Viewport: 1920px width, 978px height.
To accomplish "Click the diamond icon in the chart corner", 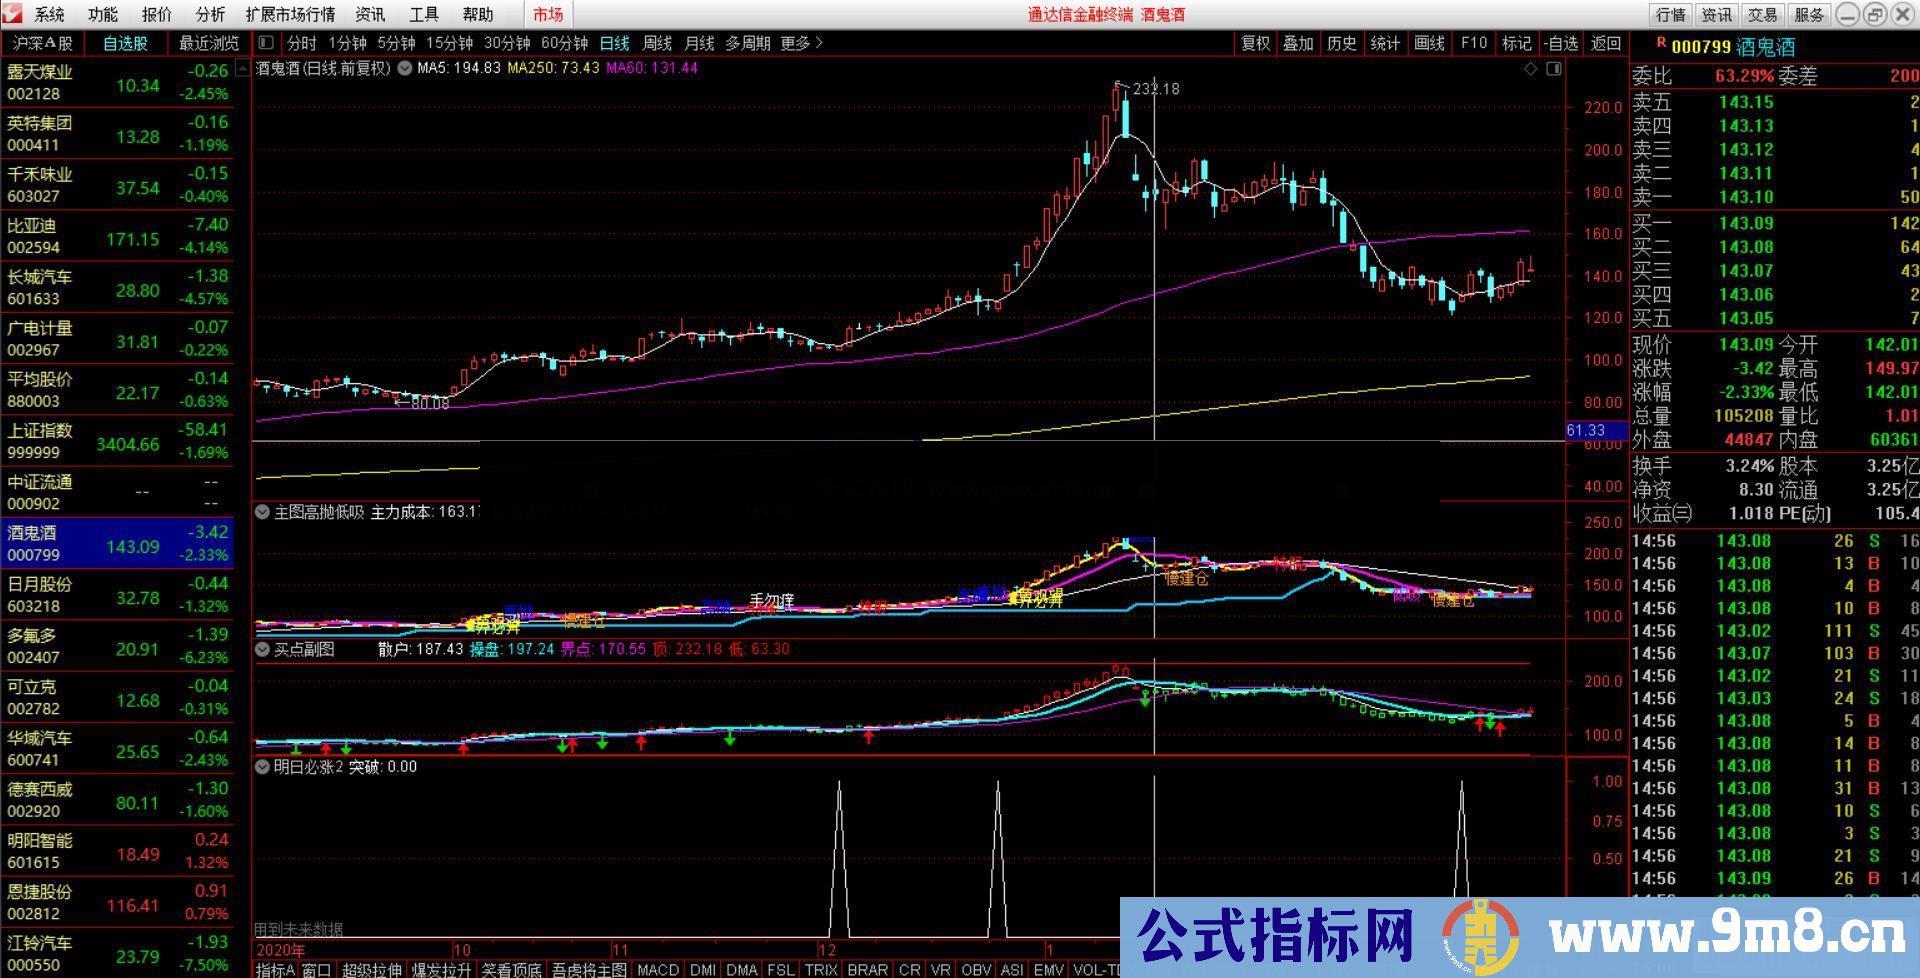I will coord(1531,69).
